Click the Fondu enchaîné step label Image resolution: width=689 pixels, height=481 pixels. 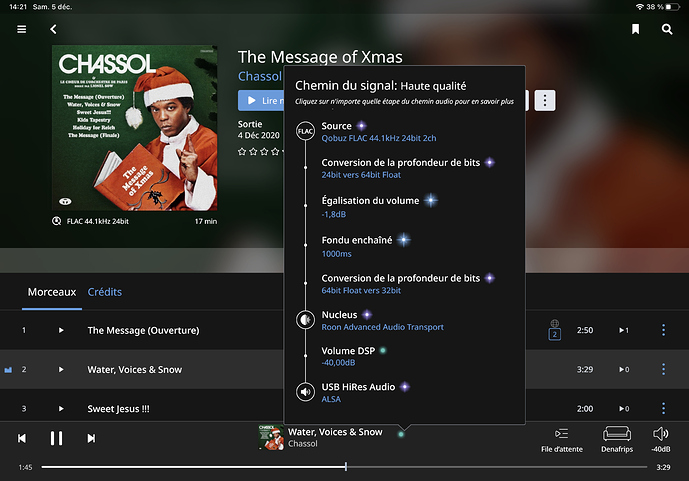tap(357, 240)
